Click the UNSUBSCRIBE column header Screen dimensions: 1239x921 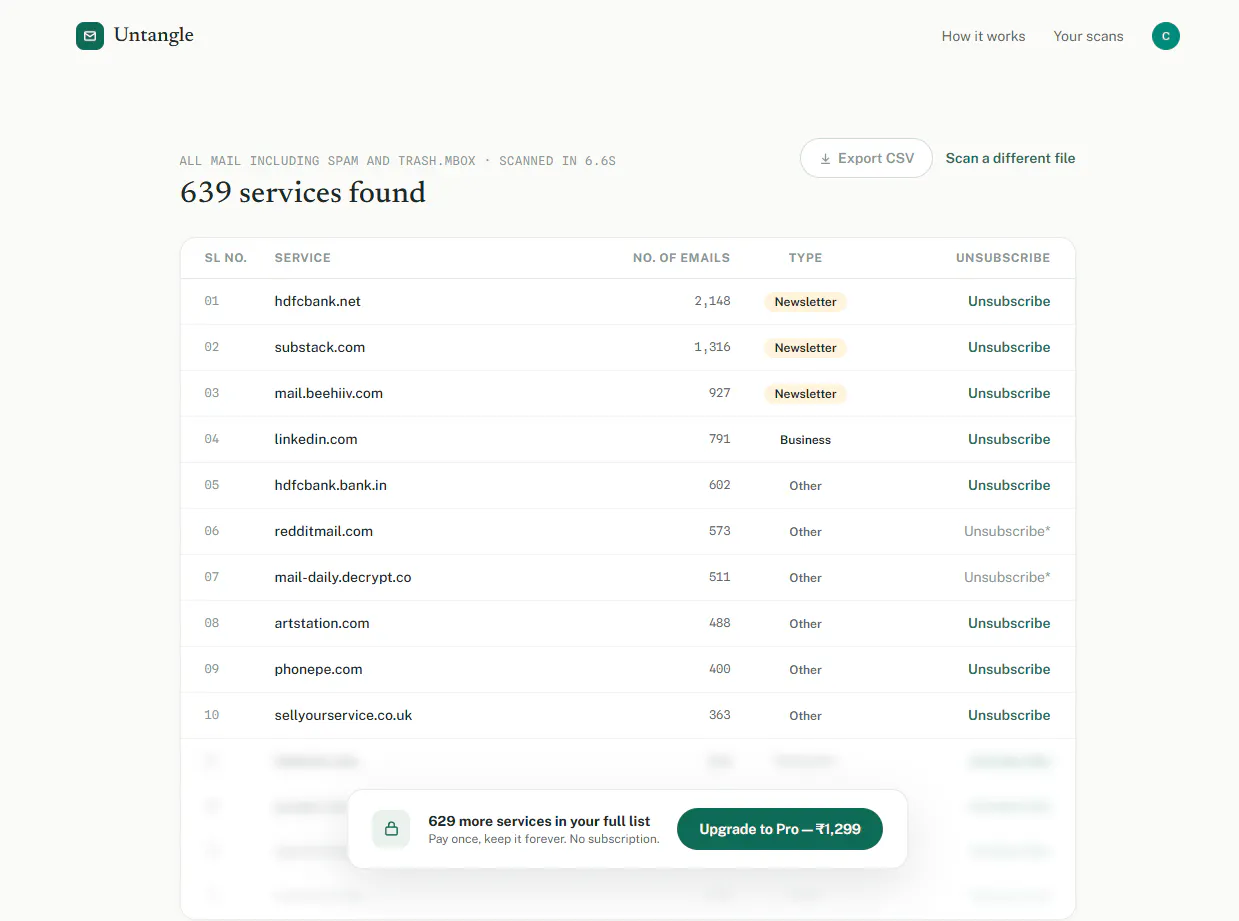pyautogui.click(x=1003, y=258)
